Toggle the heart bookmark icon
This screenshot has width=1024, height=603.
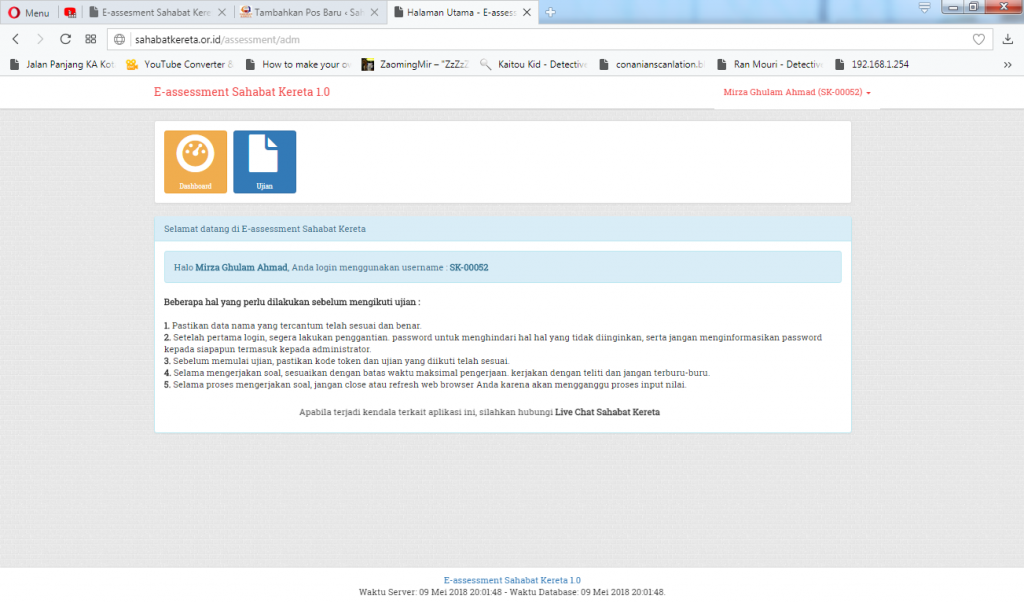point(981,41)
